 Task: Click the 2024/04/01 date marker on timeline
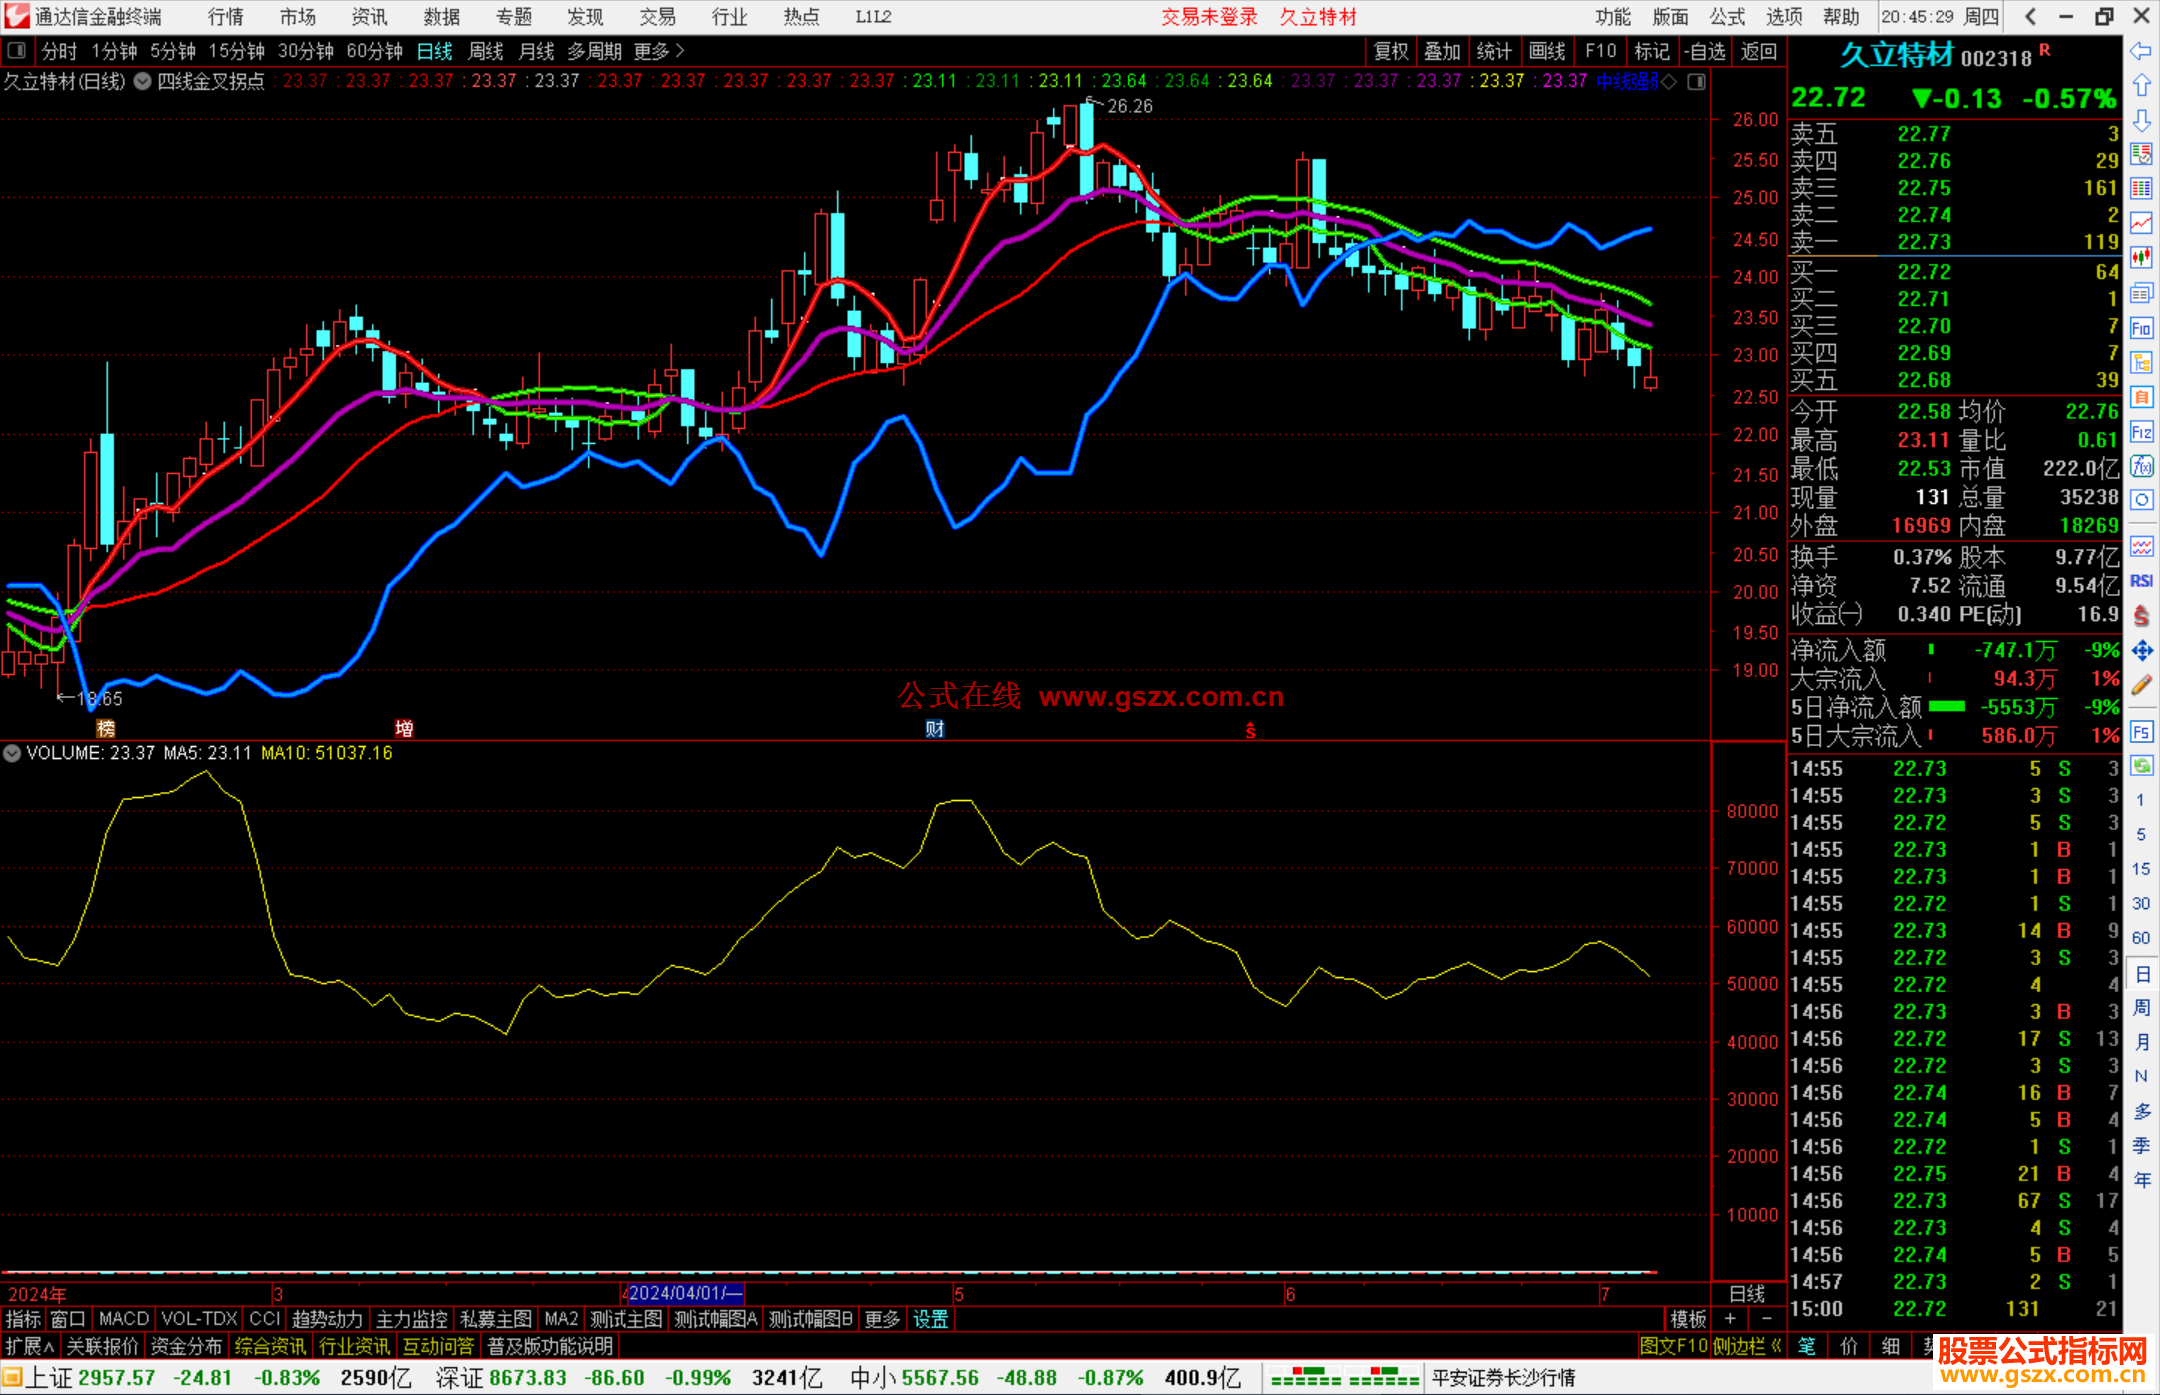685,1293
